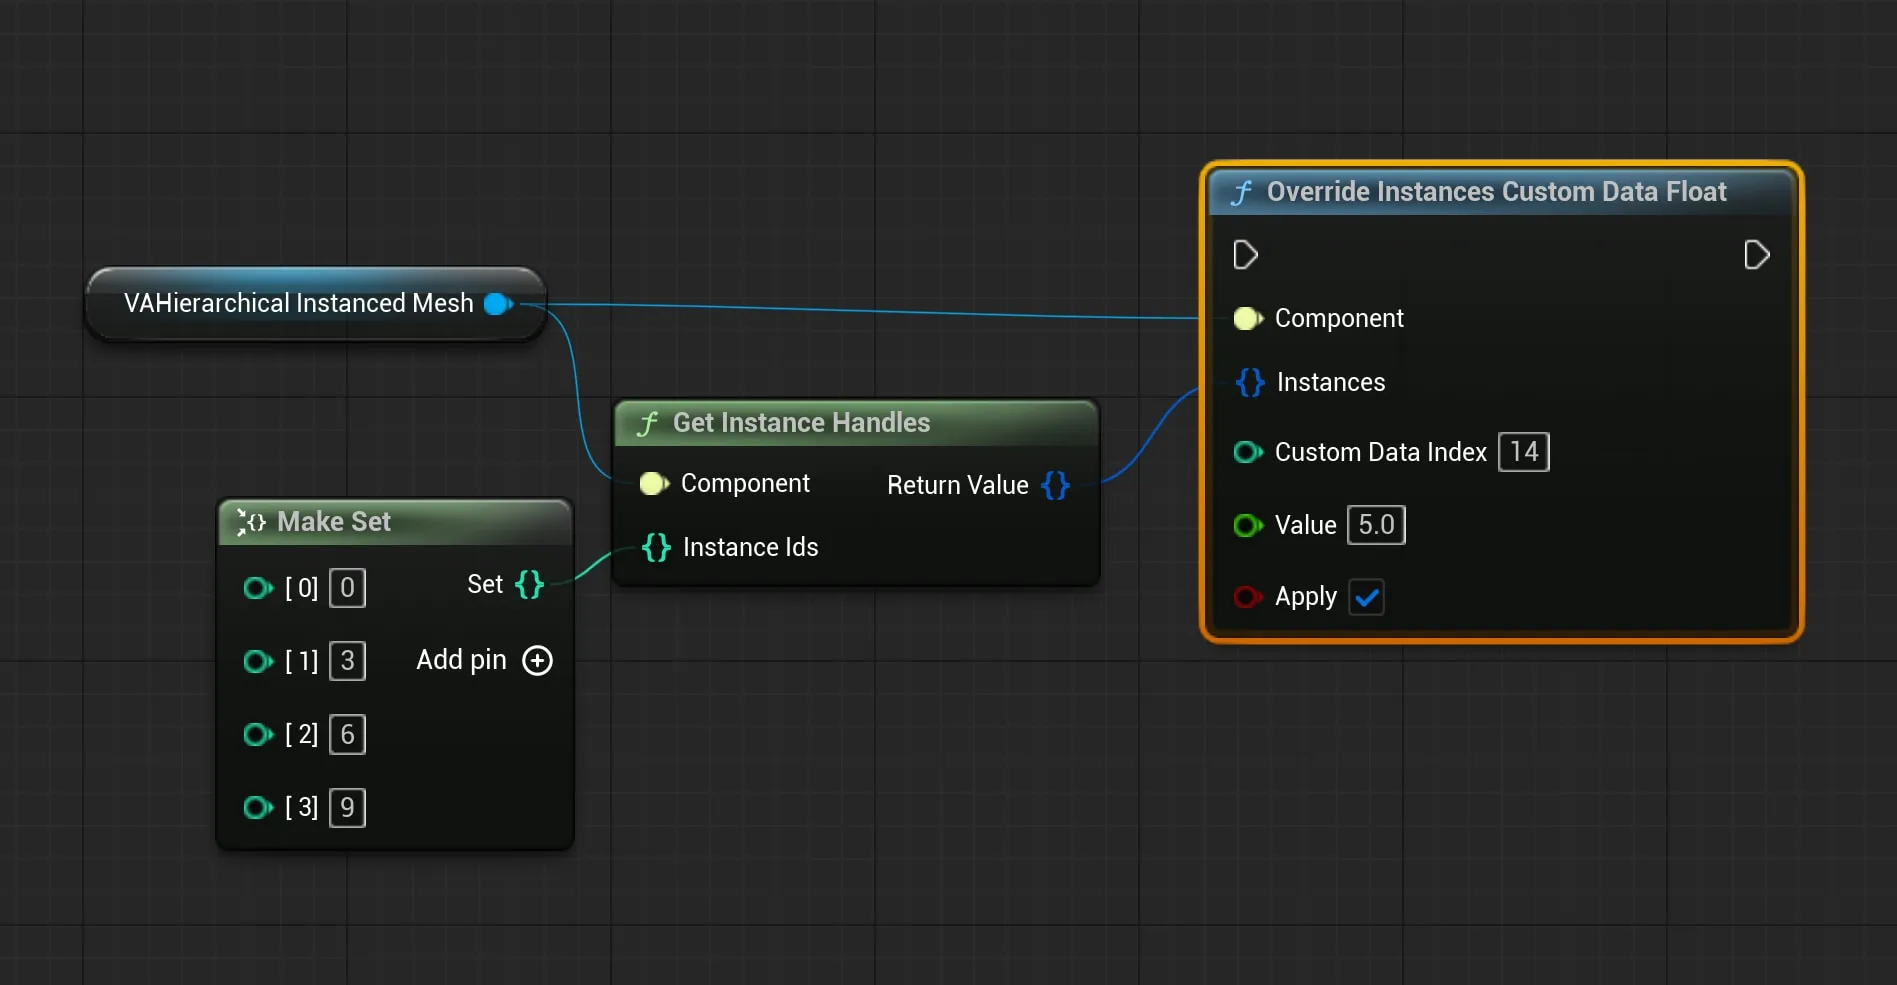Click the VAHierarchical Instanced Mesh output pin
Viewport: 1897px width, 985px height.
point(498,304)
